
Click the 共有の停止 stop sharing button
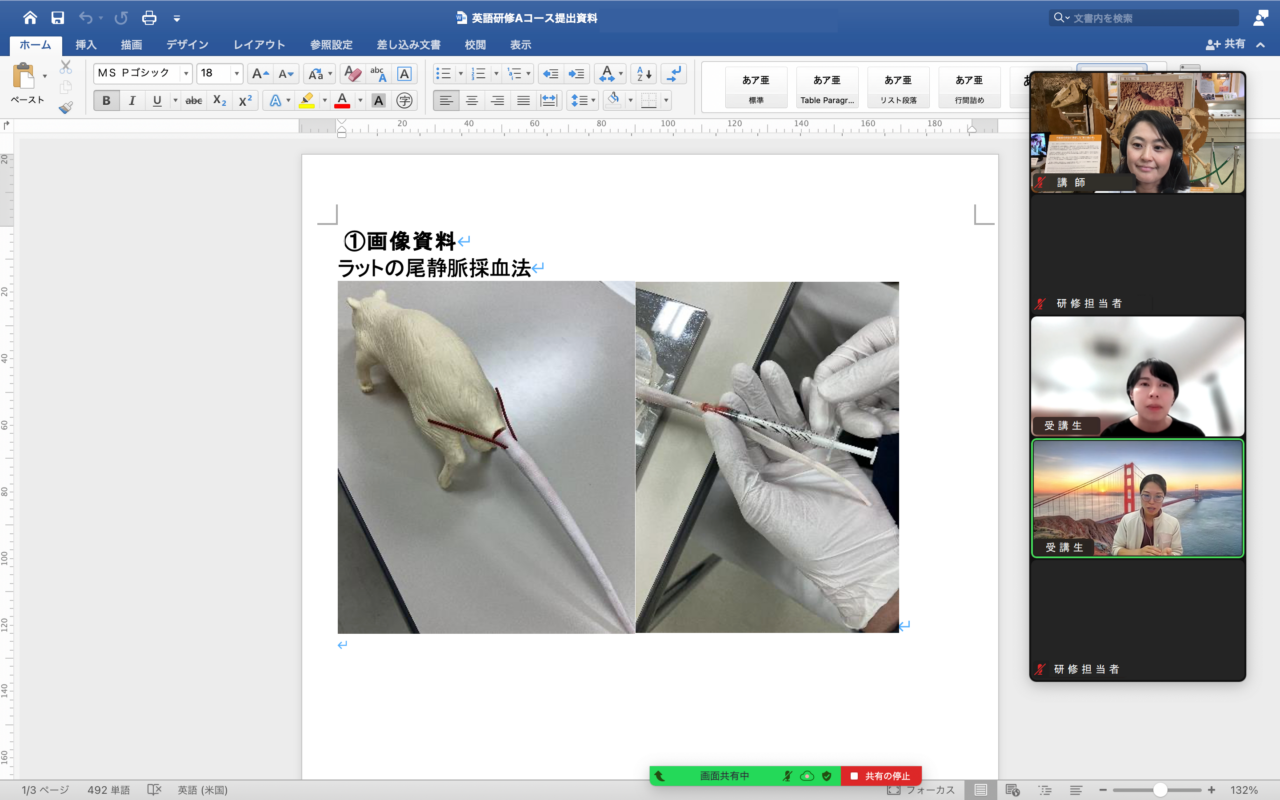tap(881, 776)
